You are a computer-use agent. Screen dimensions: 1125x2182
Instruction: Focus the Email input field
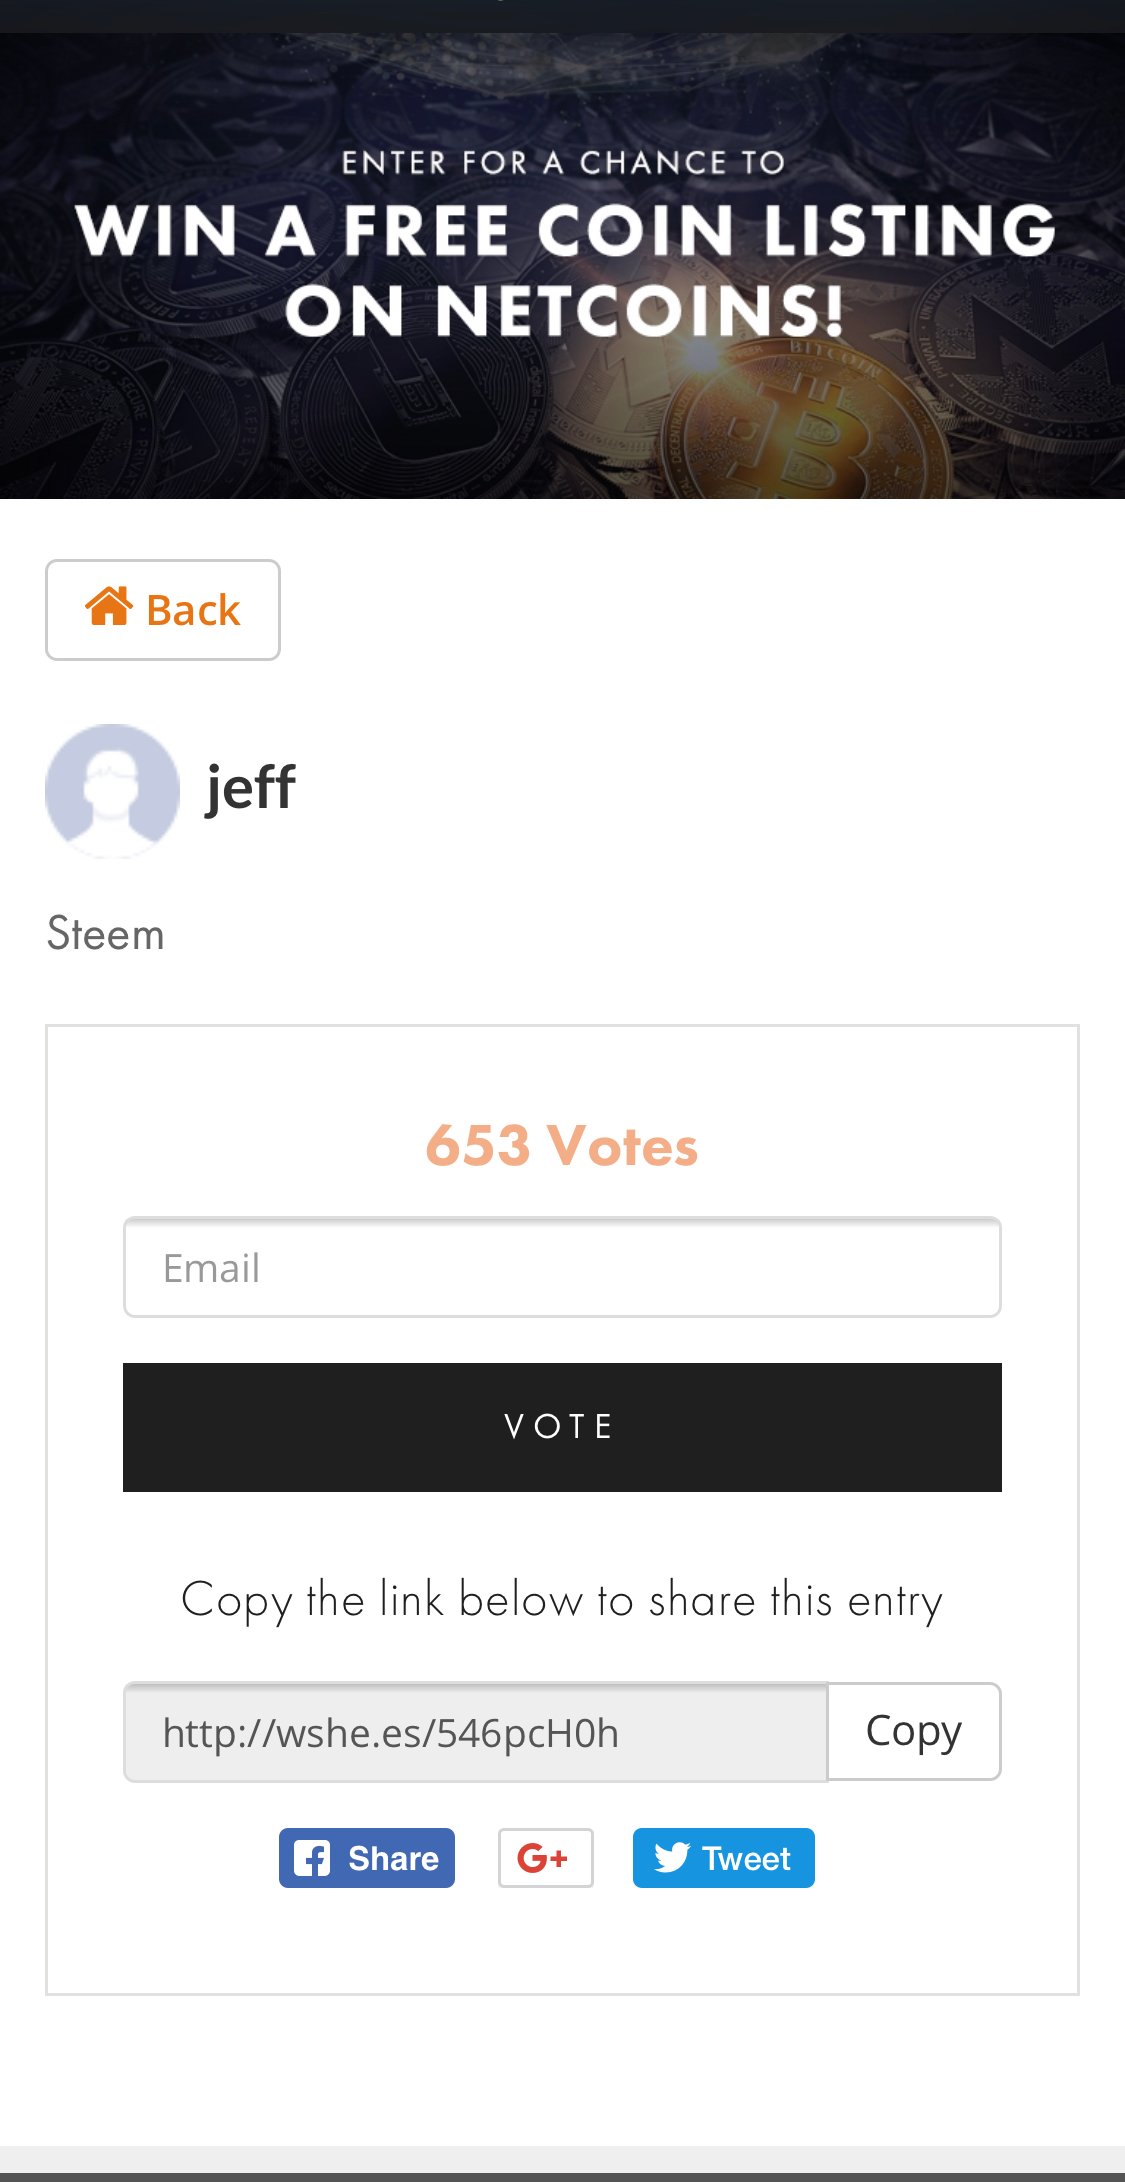click(x=562, y=1268)
